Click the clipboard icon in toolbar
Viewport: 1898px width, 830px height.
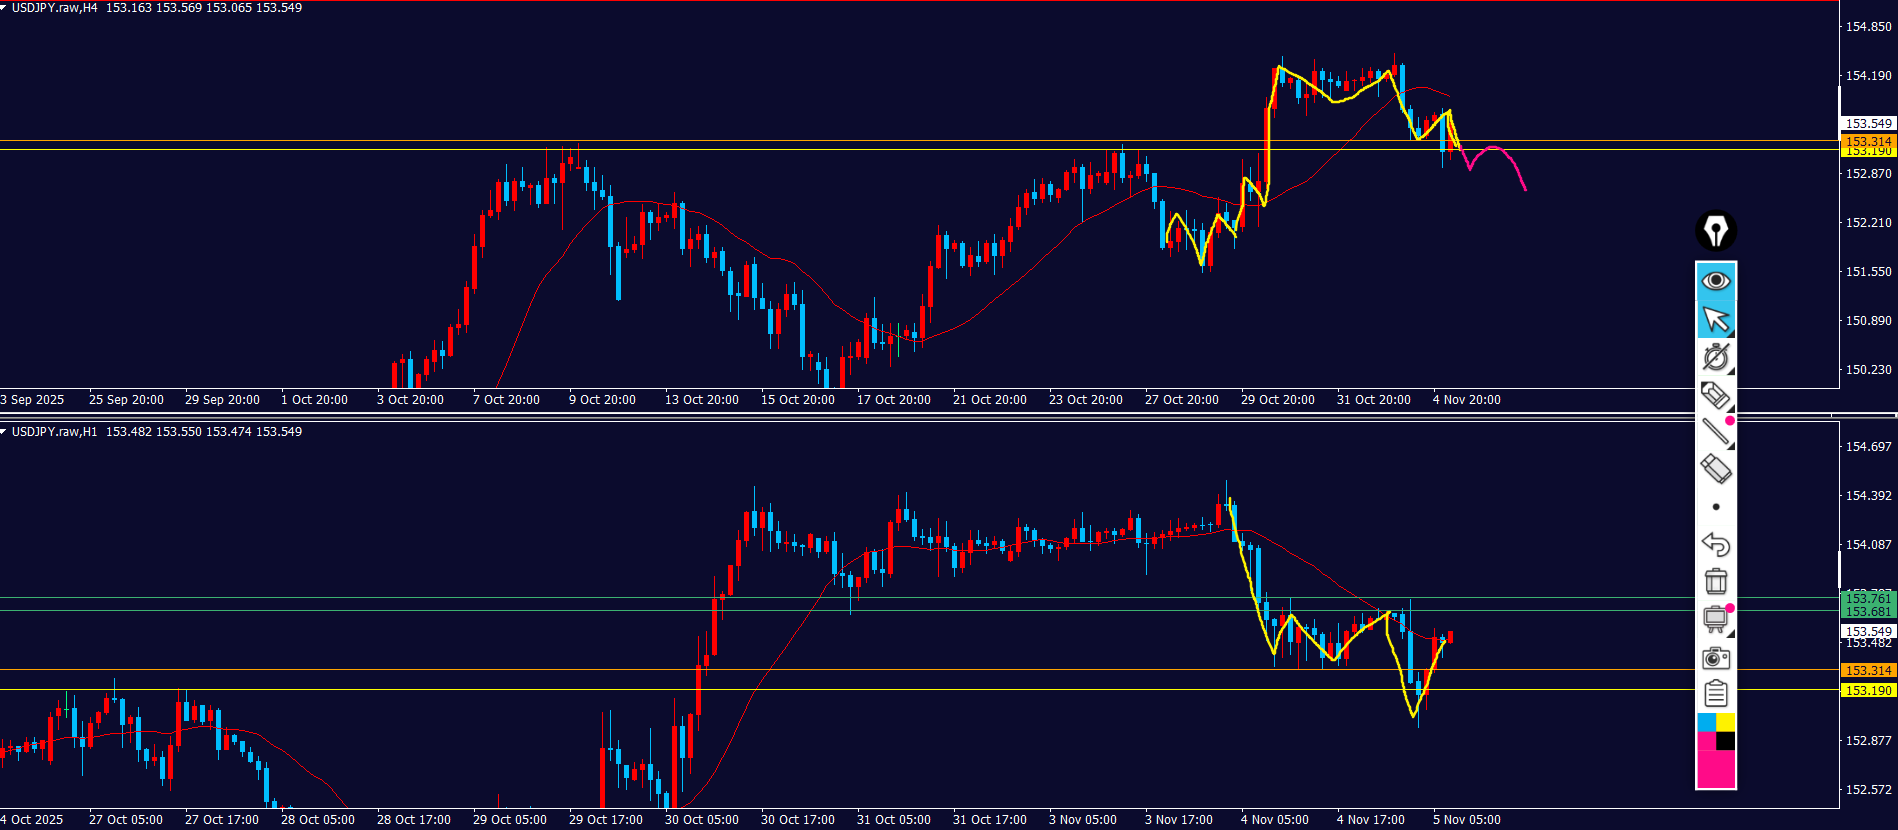click(1716, 693)
